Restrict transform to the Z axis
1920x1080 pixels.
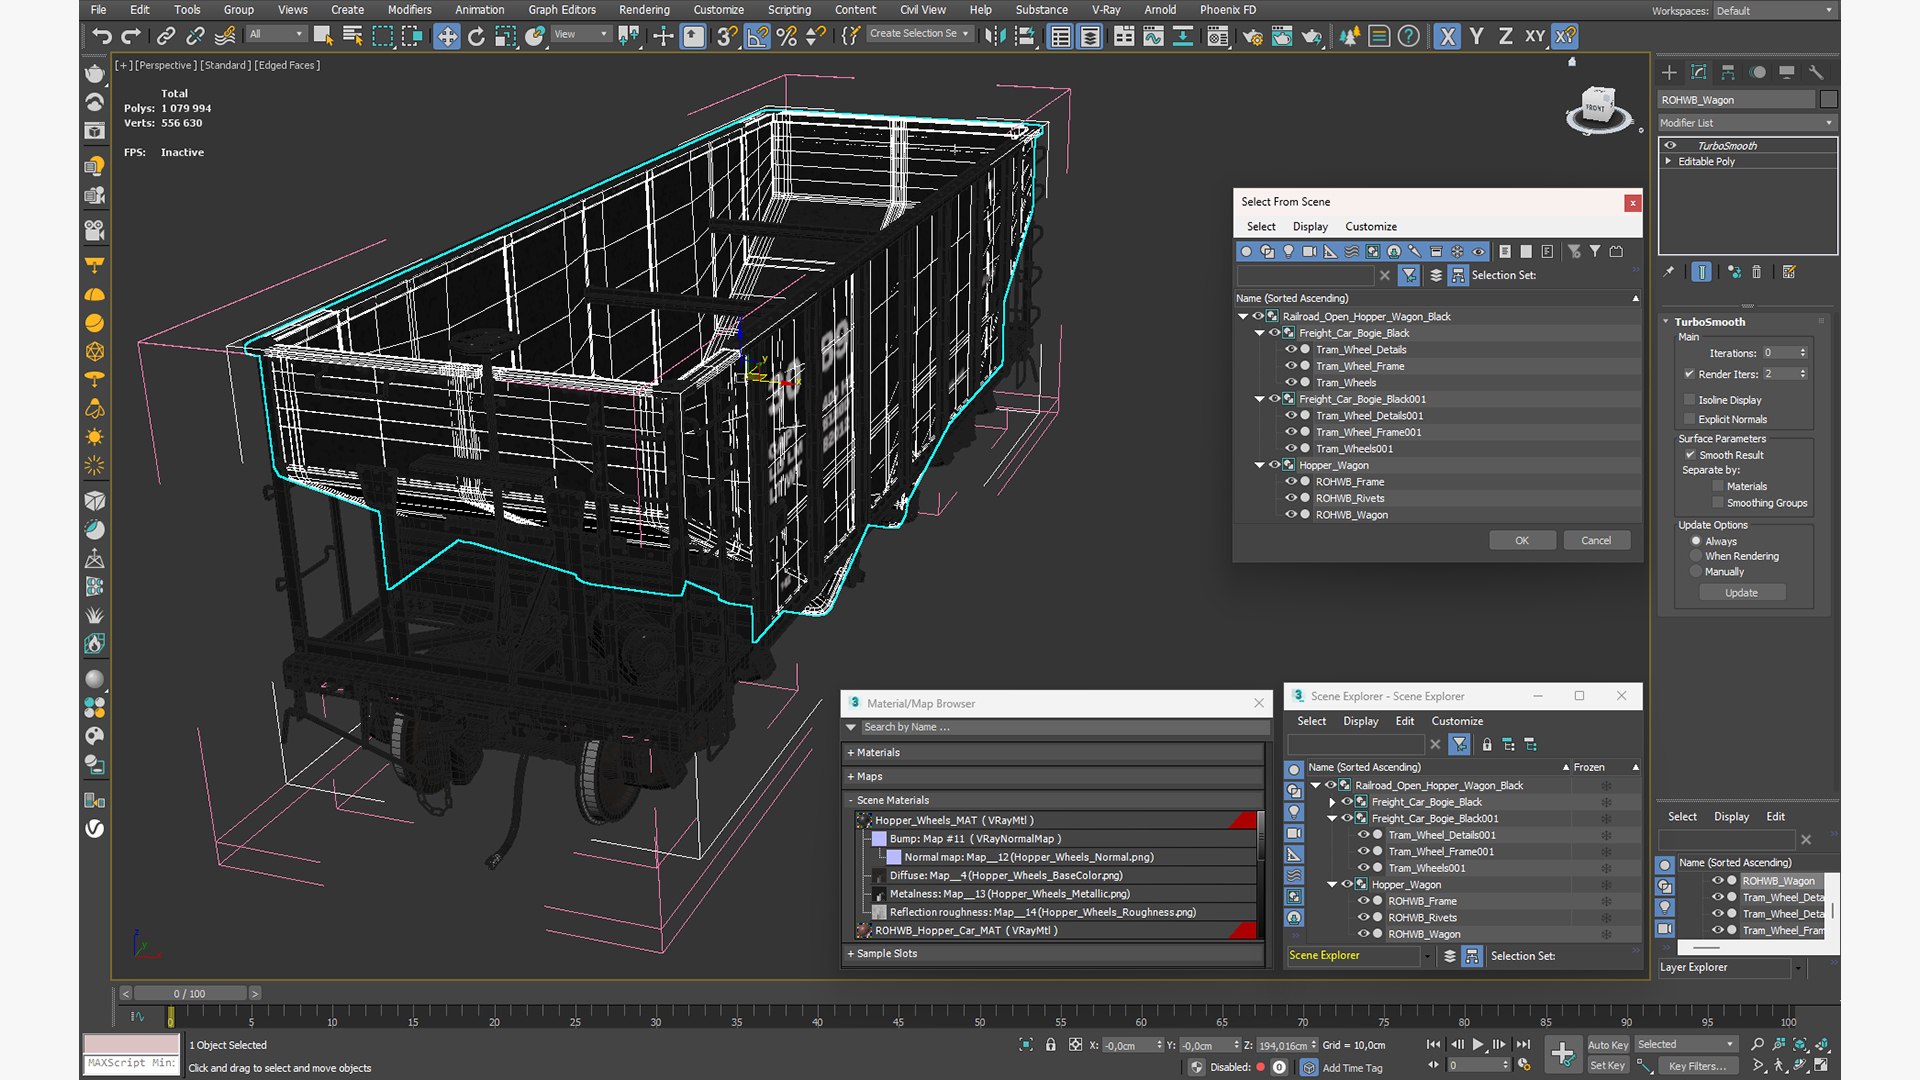click(1505, 37)
